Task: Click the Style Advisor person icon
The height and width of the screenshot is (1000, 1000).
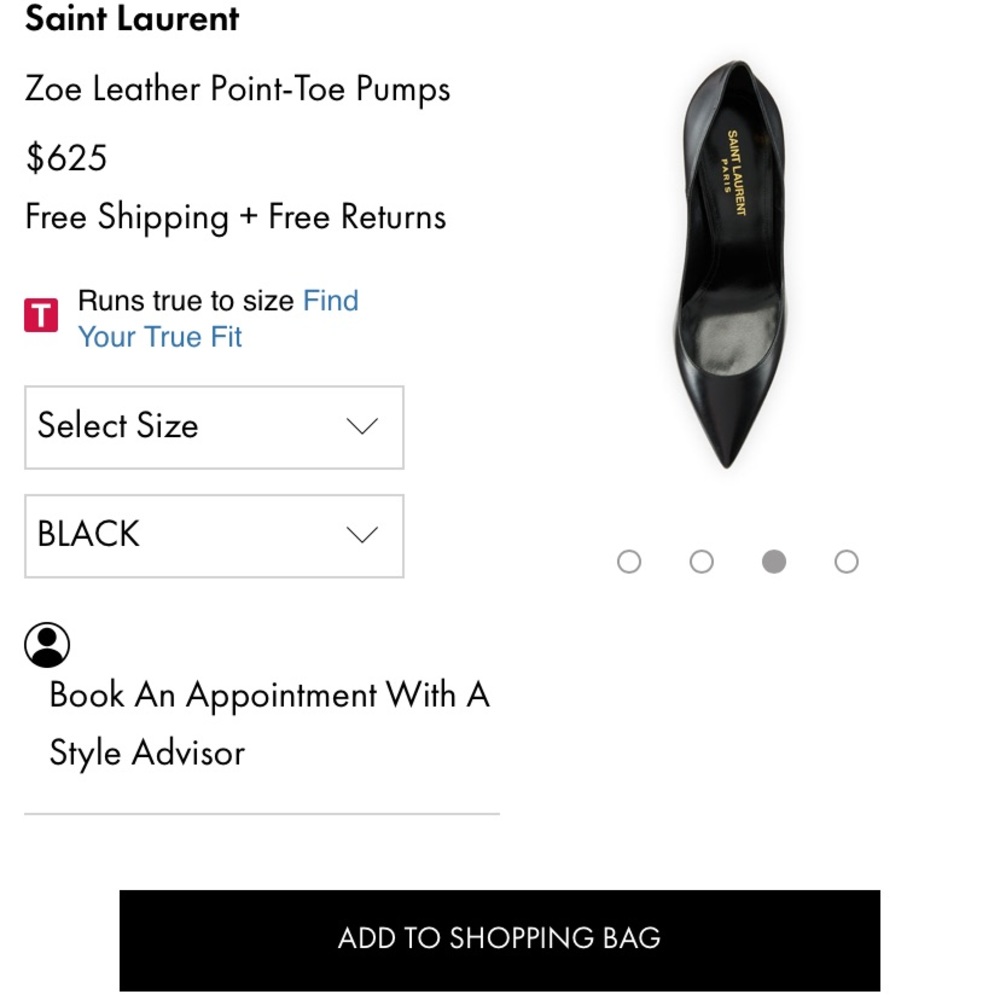Action: [47, 645]
